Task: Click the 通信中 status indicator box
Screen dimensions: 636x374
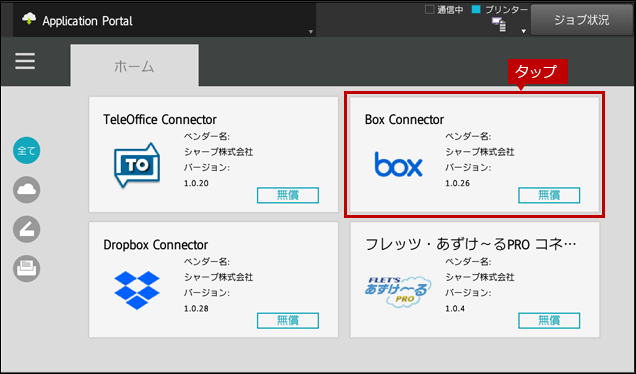Action: (x=429, y=9)
